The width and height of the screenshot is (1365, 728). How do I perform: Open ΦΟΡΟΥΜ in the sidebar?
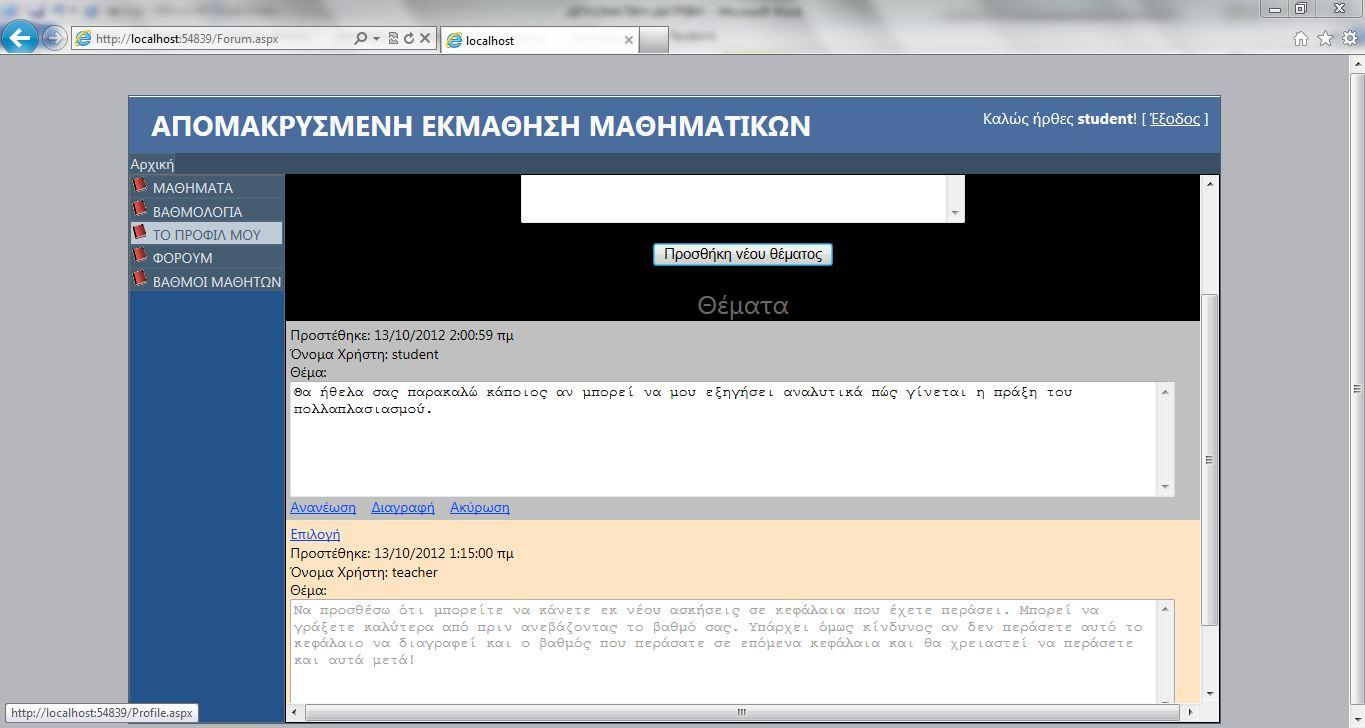pyautogui.click(x=207, y=258)
